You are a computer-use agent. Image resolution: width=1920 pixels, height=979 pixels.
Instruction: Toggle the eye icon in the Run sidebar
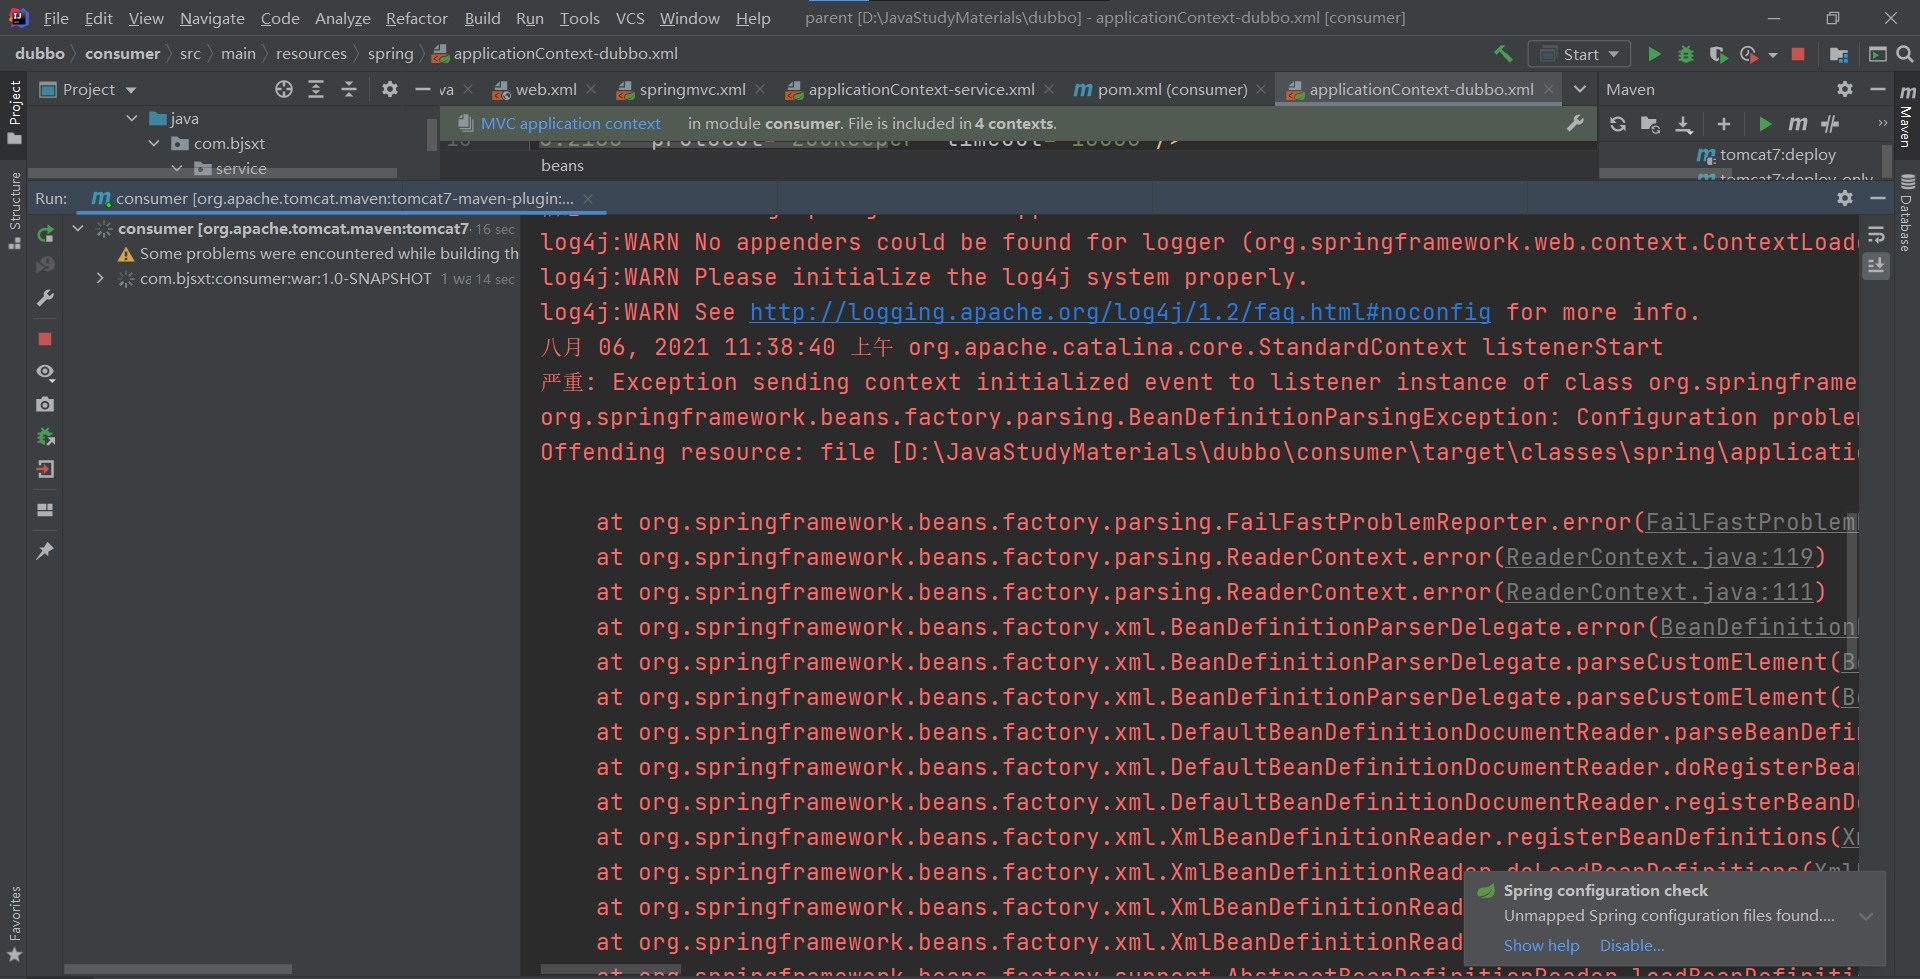45,372
